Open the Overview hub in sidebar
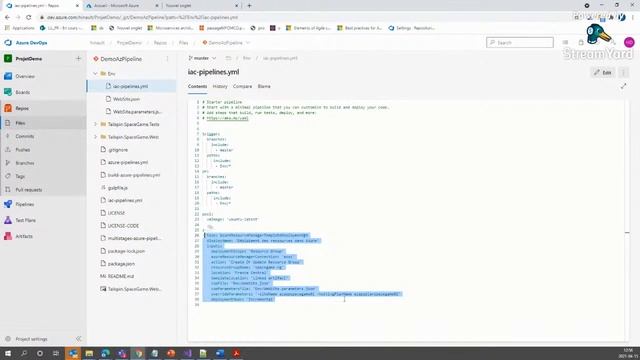The height and width of the screenshot is (360, 640). 24,76
